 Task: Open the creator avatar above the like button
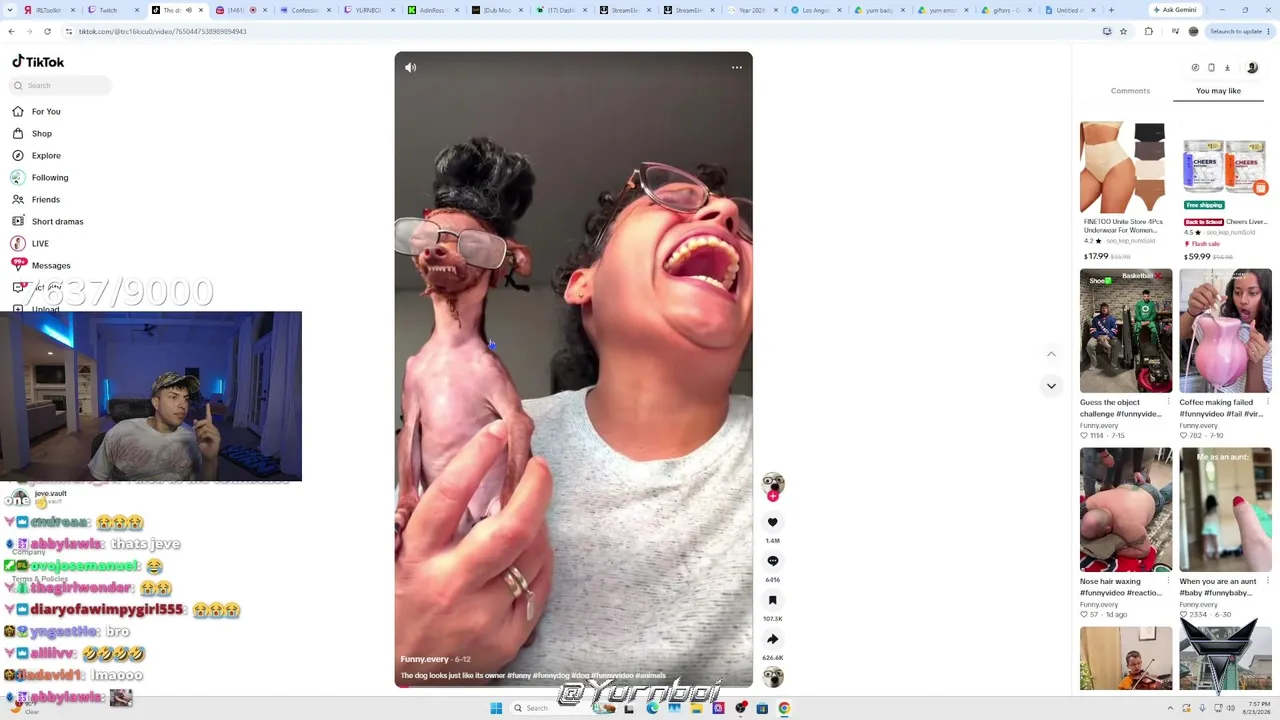(x=772, y=484)
